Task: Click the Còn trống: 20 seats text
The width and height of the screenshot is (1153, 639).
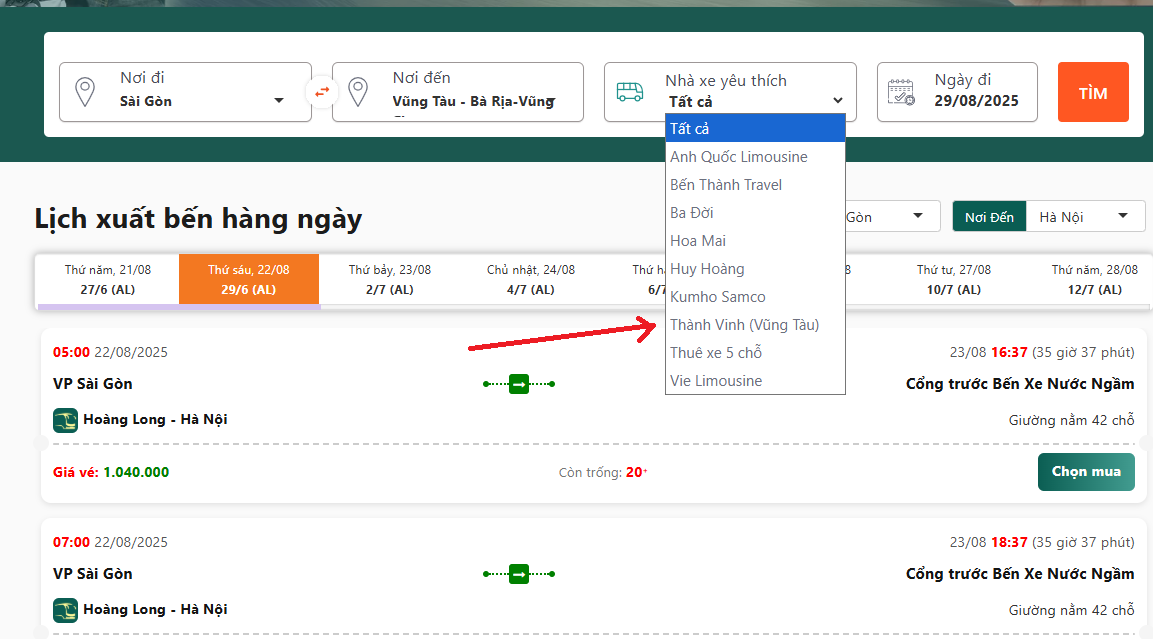Action: [x=603, y=472]
